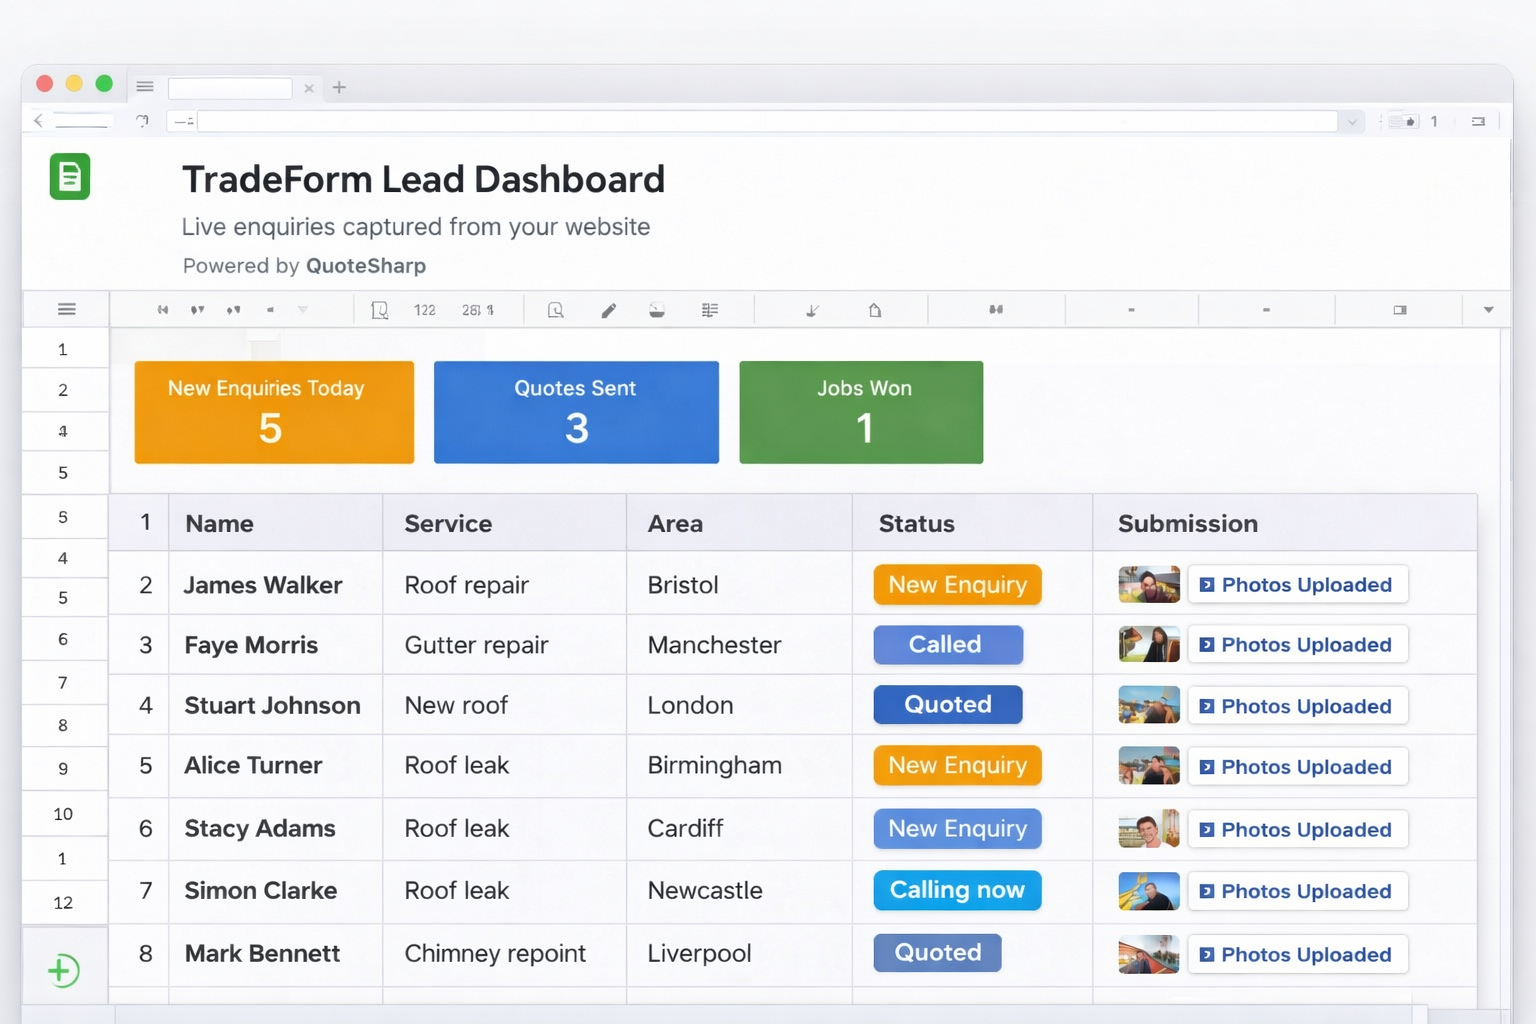Click the browser back arrow
Image resolution: width=1536 pixels, height=1024 pixels.
click(x=38, y=121)
